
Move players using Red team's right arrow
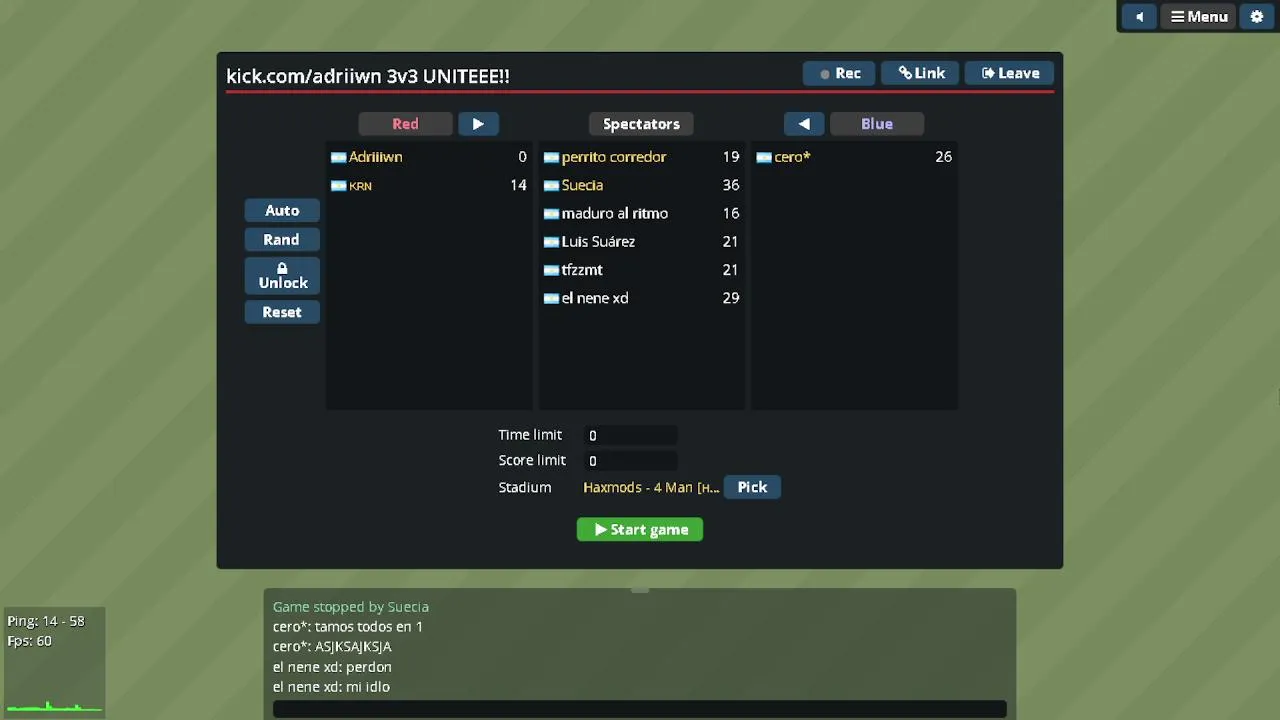coord(478,124)
